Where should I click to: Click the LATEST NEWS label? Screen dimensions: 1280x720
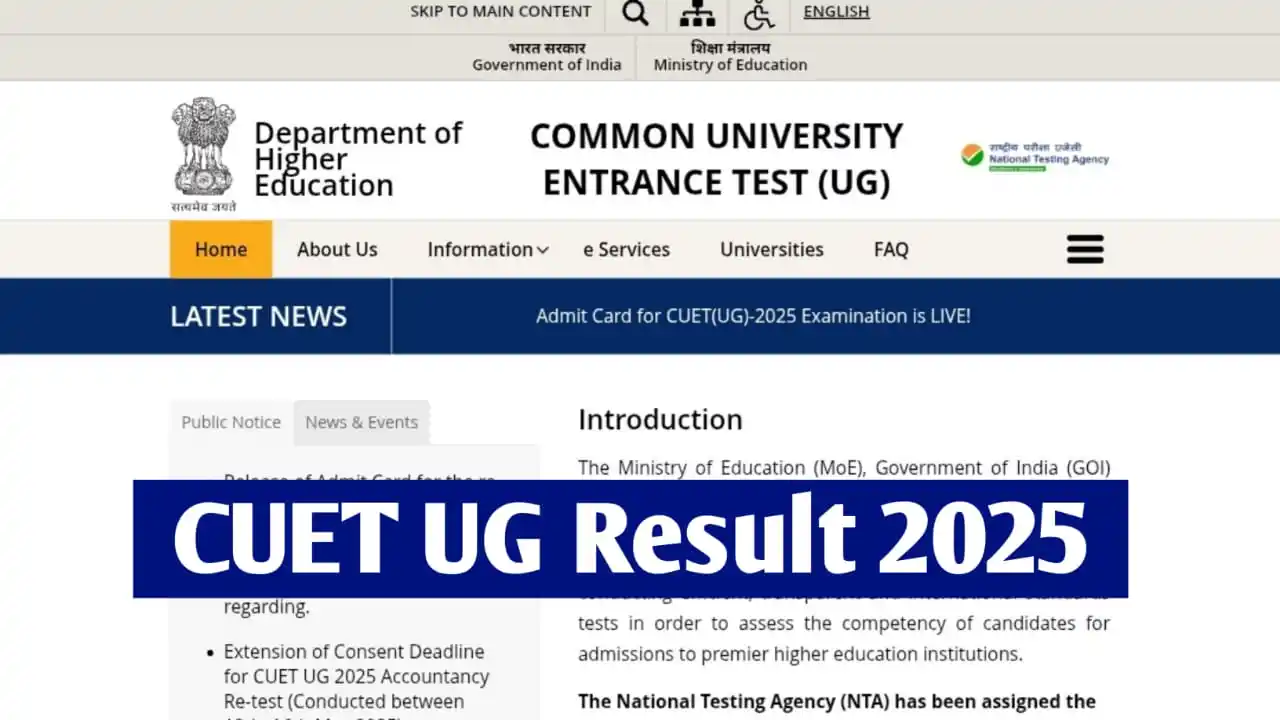point(258,316)
